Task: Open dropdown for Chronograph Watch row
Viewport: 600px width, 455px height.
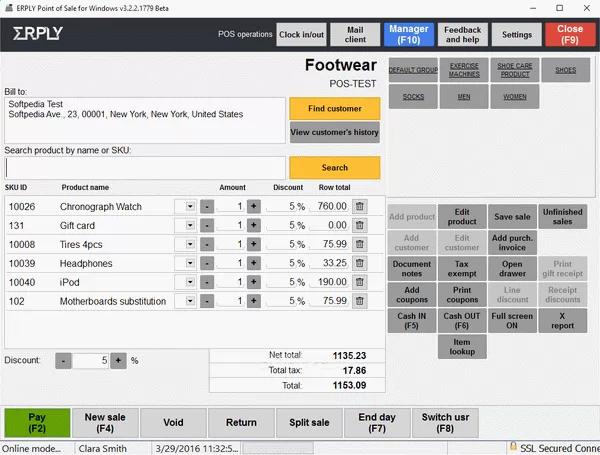Action: tap(185, 206)
